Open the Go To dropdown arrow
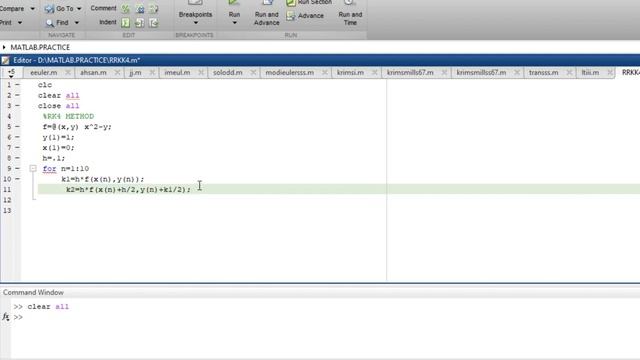This screenshot has height=360, width=640. [x=79, y=9]
